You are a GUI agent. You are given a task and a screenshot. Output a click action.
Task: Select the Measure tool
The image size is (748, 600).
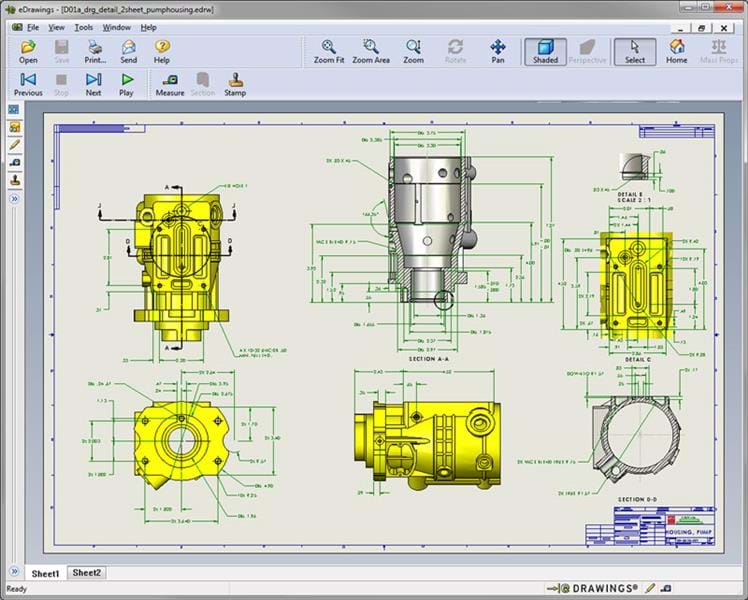(x=170, y=84)
